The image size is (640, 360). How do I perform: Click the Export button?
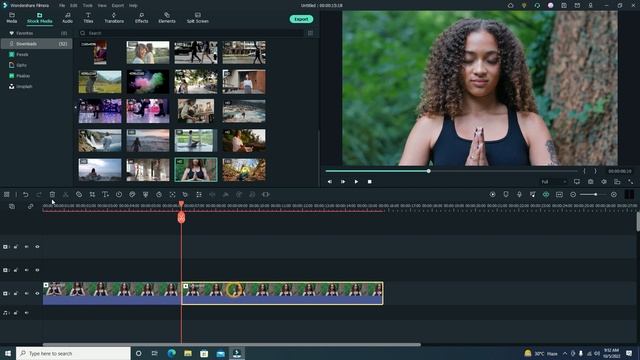[301, 19]
